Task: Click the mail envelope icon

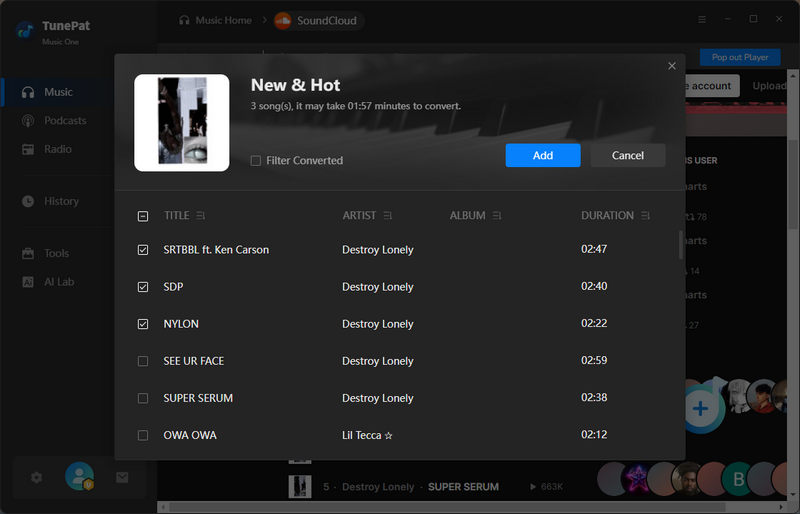Action: [122, 478]
